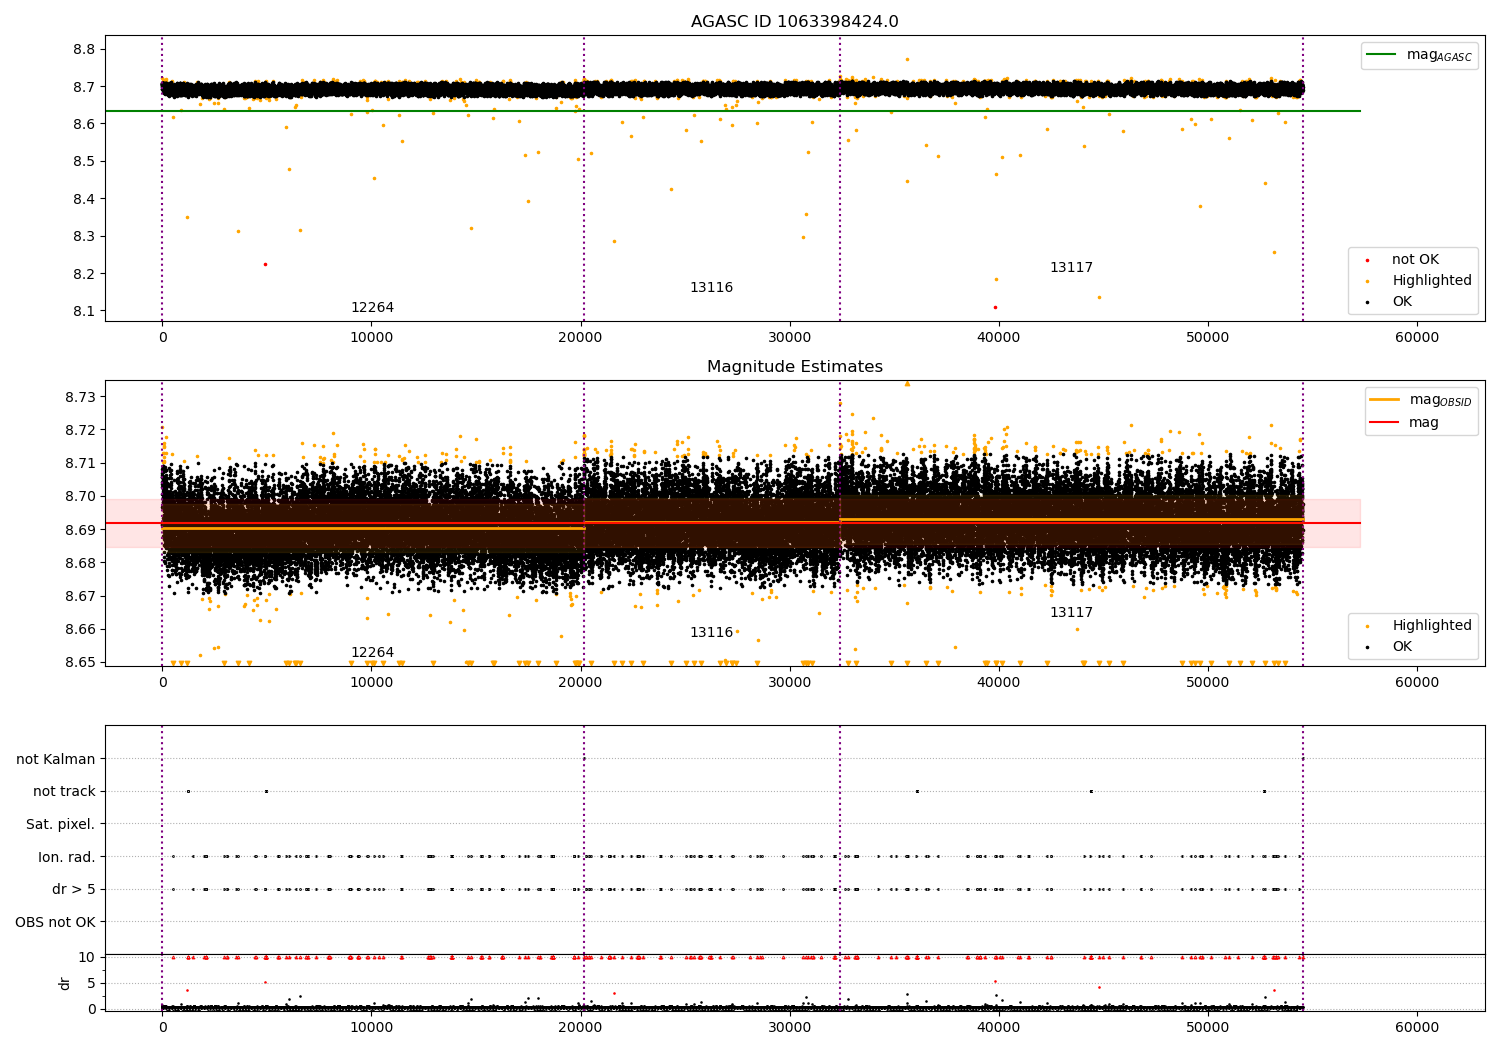Click the 10 tick on the dr axis

tap(87, 958)
